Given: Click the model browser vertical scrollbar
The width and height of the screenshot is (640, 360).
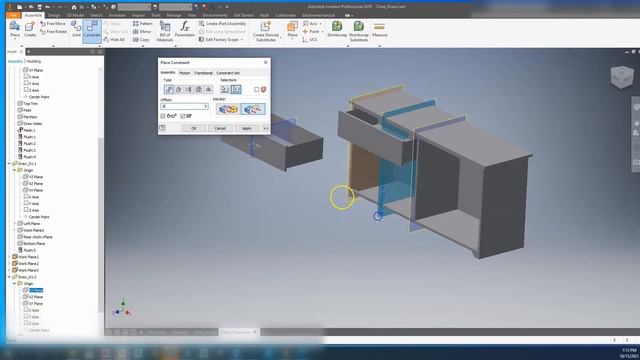Looking at the screenshot, I should tap(100, 224).
